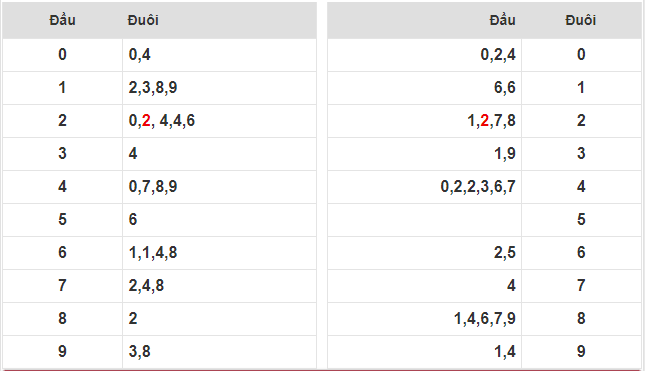Select the cell showing 6,6

coord(425,88)
